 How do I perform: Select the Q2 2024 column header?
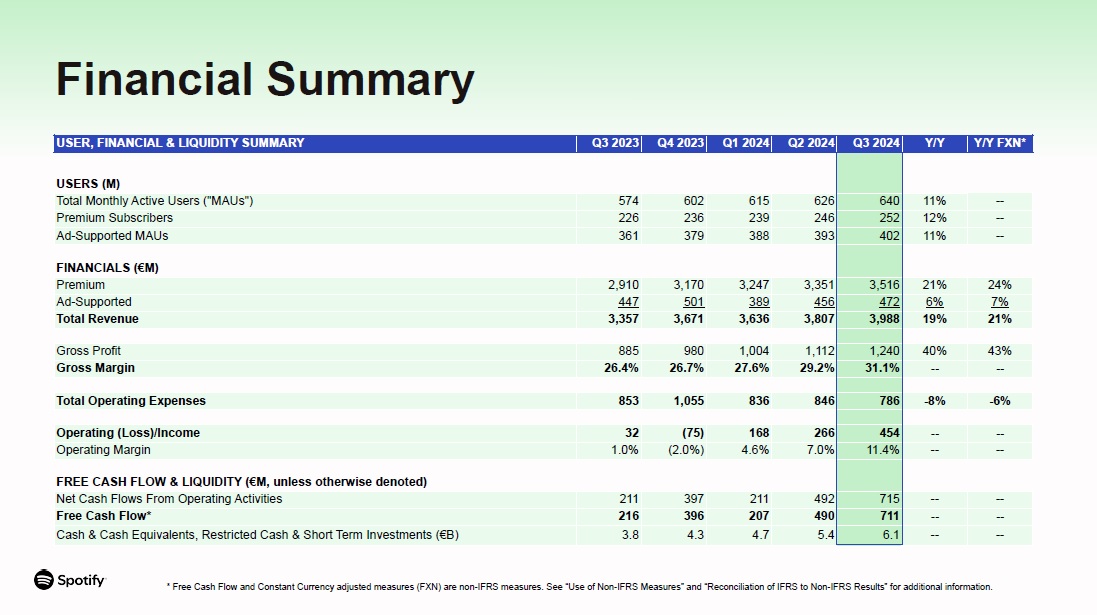811,143
